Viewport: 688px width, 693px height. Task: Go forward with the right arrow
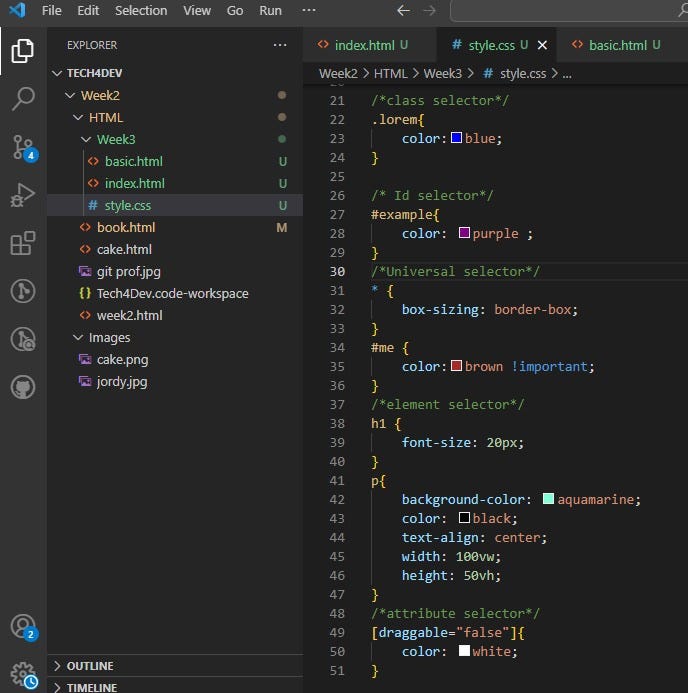coord(430,10)
